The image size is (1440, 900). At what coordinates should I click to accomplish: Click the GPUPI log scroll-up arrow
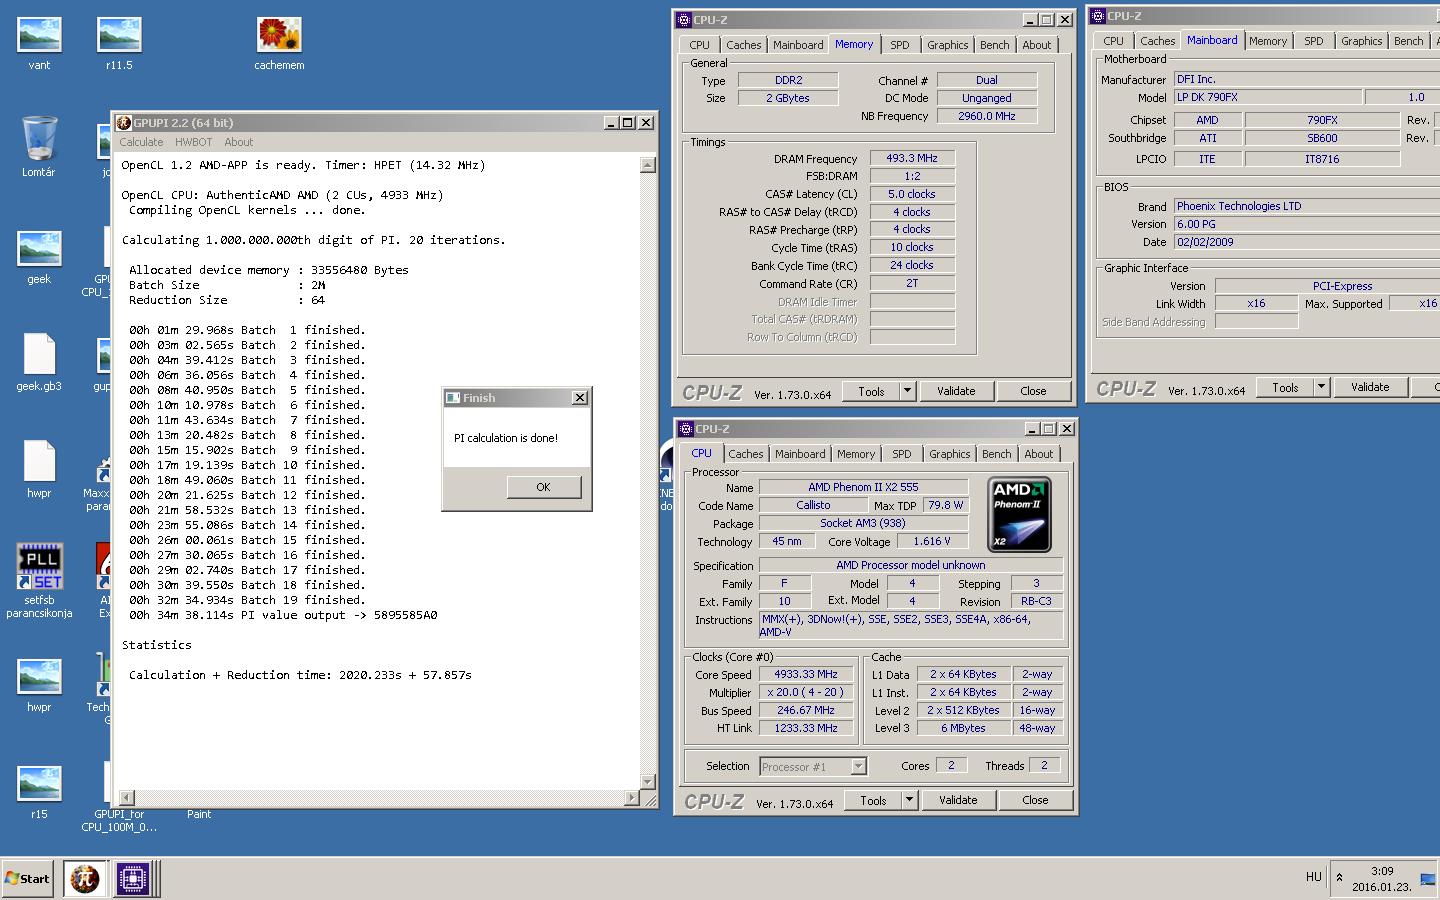[x=647, y=164]
